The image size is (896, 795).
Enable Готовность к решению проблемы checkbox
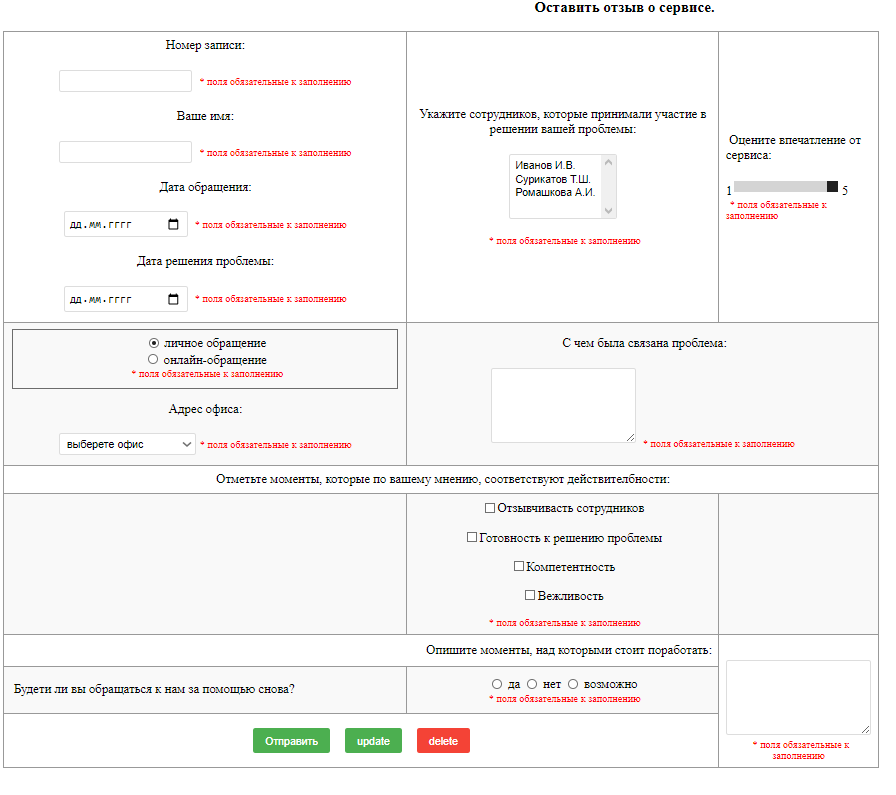point(472,538)
